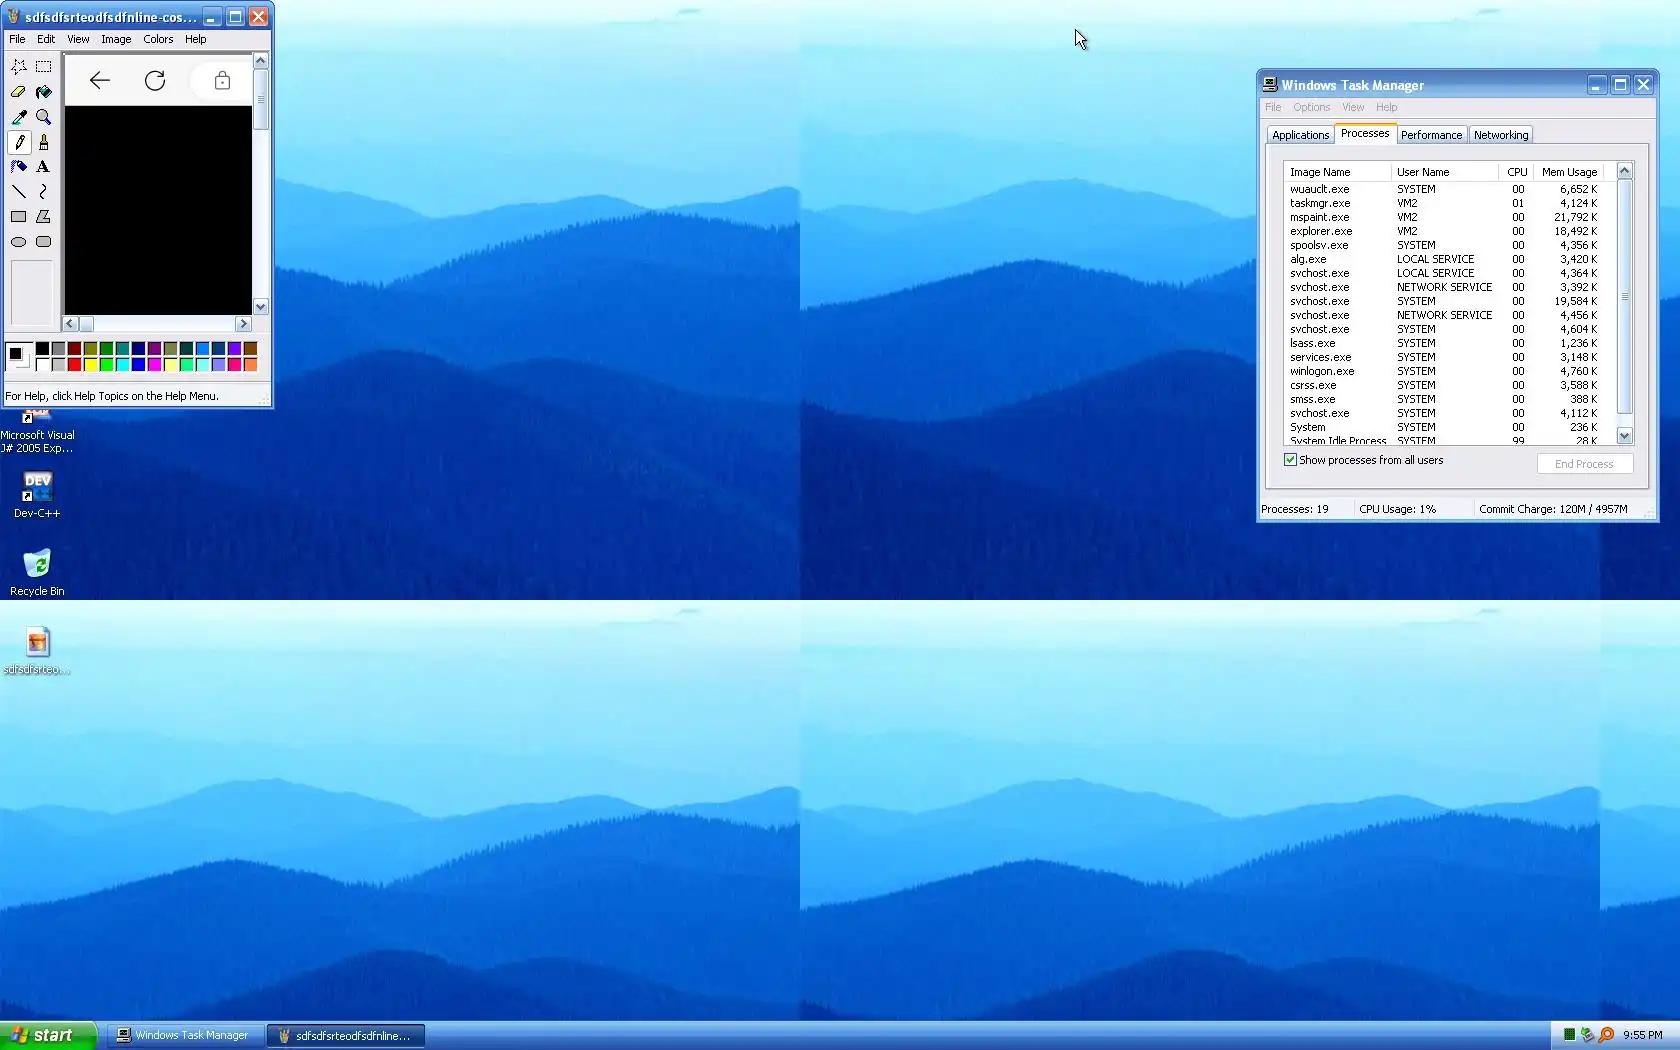Click the Recycle Bin desktop icon
This screenshot has width=1680, height=1050.
[37, 572]
